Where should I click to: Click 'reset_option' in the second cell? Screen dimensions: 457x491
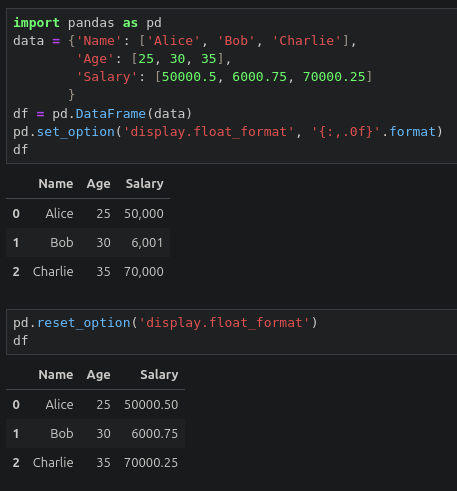click(84, 323)
